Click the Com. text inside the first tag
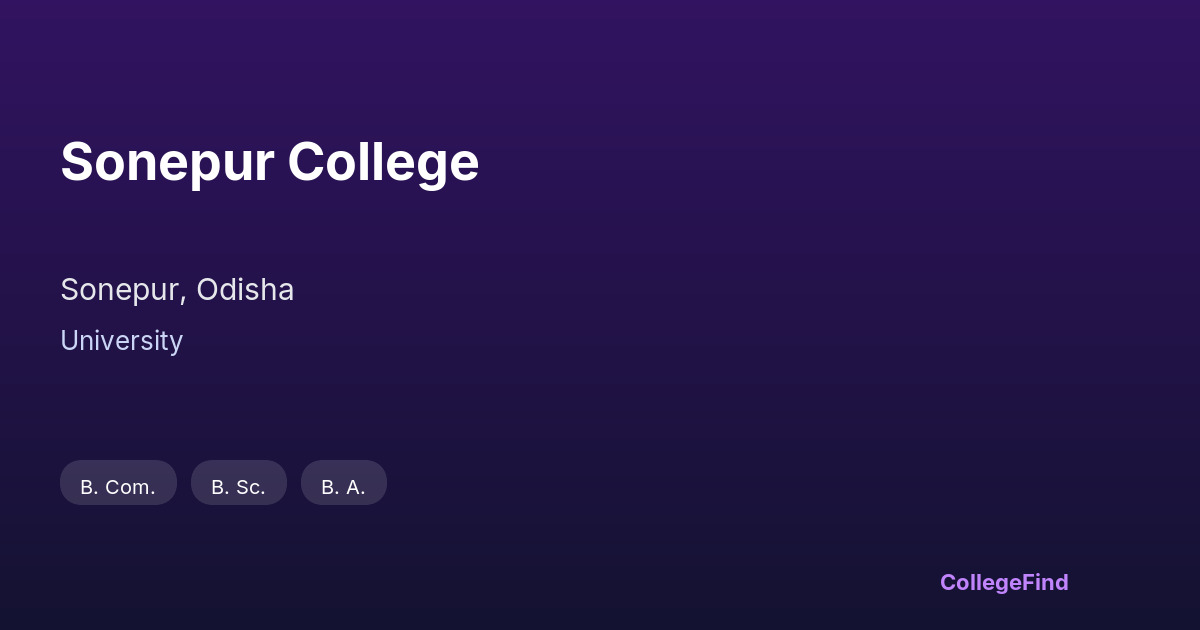The height and width of the screenshot is (630, 1200). coord(130,487)
